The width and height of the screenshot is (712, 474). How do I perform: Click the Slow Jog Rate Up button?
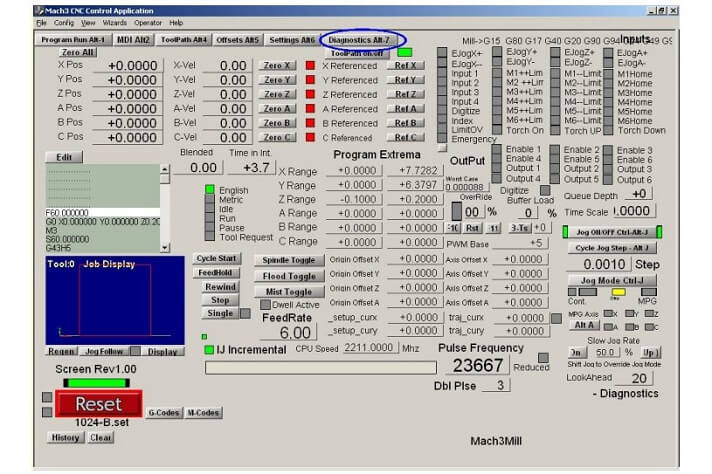click(x=650, y=352)
